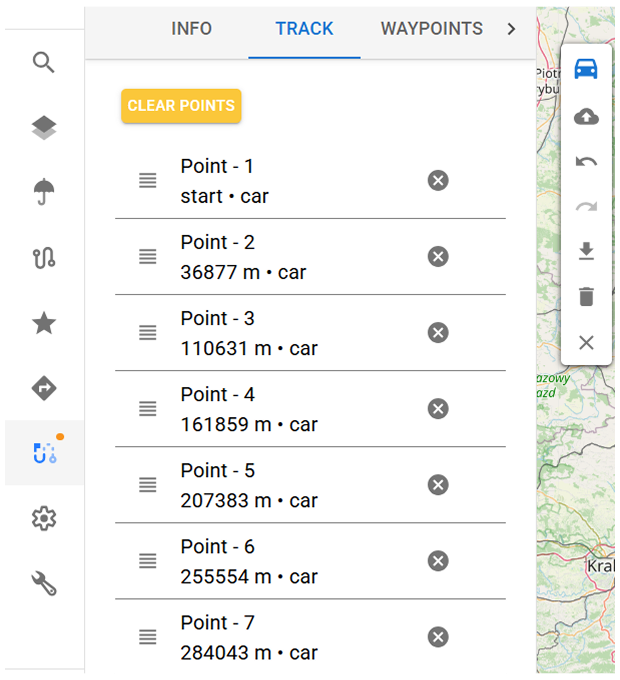Image resolution: width=620 pixels, height=680 pixels.
Task: Open navigation directions sidebar icon
Action: pyautogui.click(x=43, y=388)
